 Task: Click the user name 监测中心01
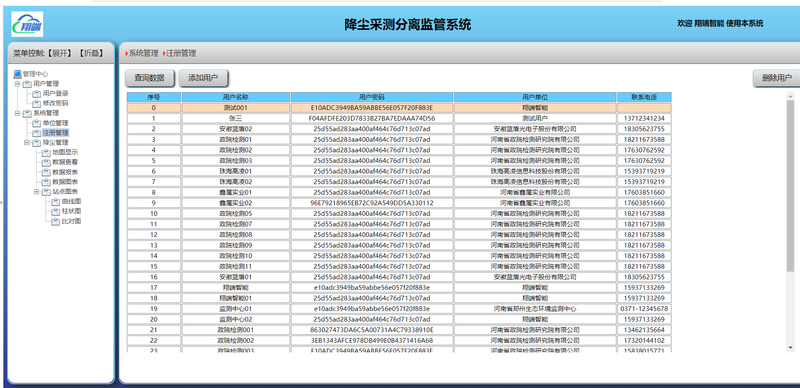tap(236, 309)
